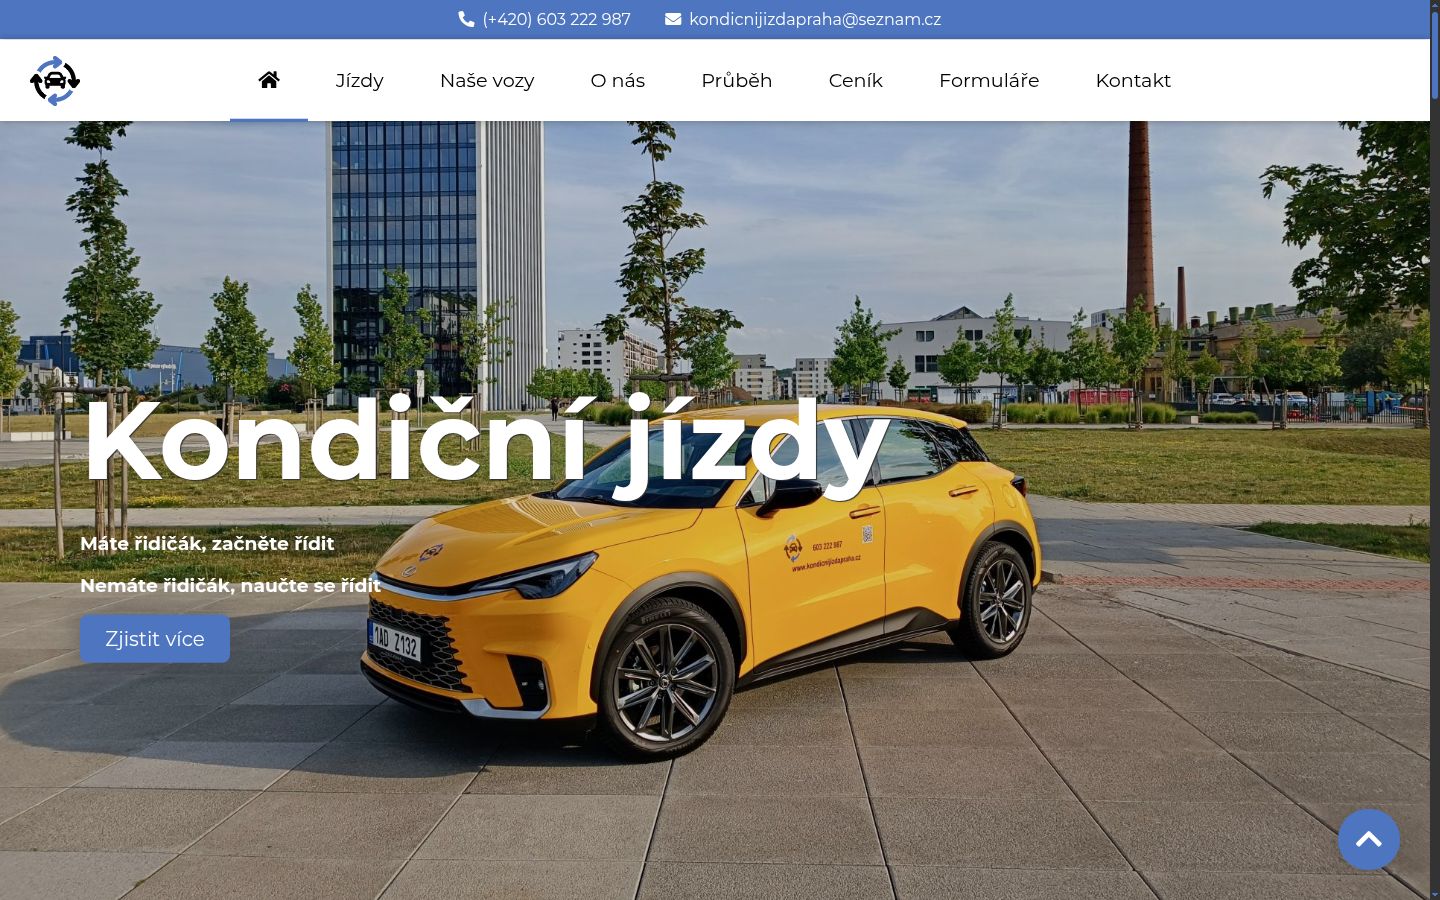Open the O nás section
Image resolution: width=1440 pixels, height=900 pixels.
618,80
